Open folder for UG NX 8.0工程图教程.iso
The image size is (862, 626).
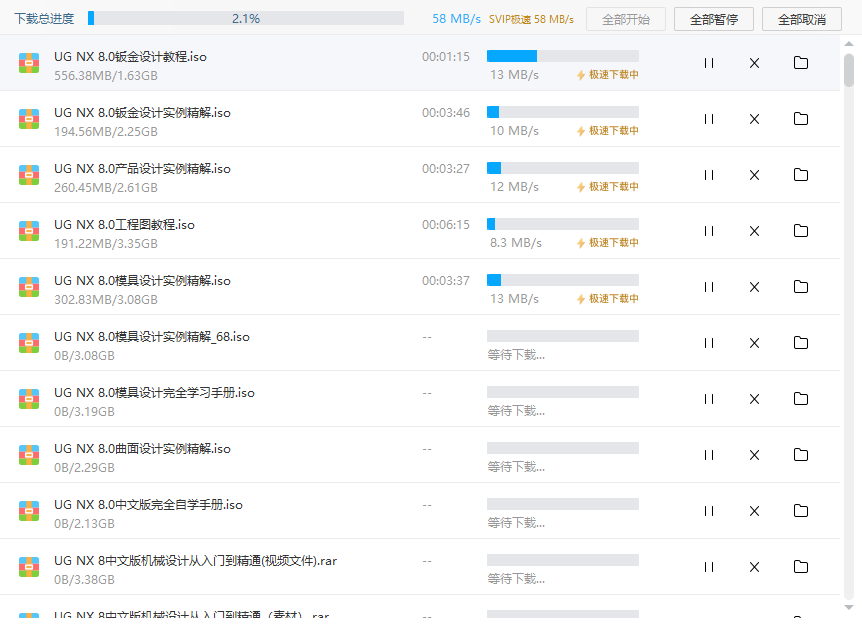[801, 231]
